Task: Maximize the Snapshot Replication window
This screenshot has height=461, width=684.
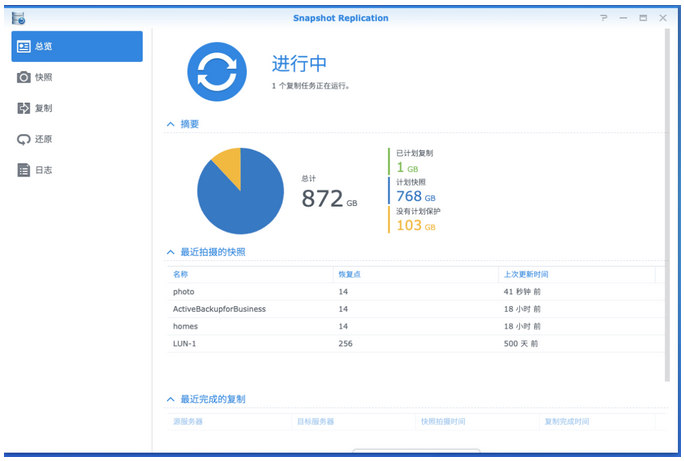Action: (643, 18)
